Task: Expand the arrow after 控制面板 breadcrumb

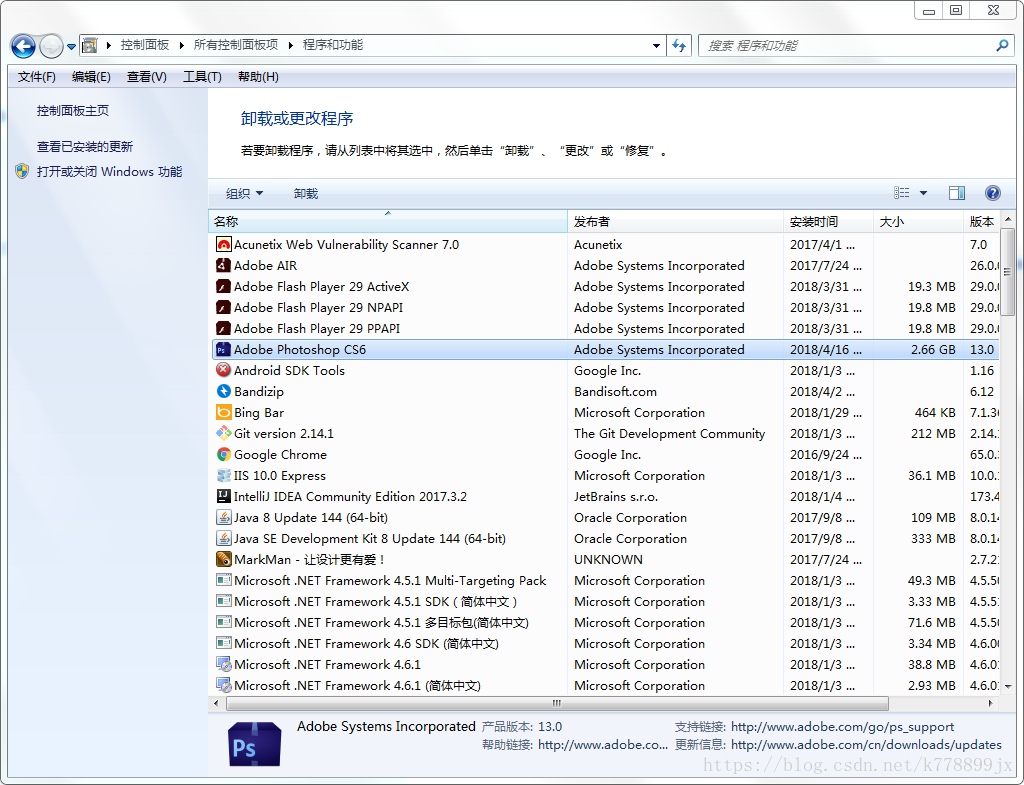Action: (181, 45)
